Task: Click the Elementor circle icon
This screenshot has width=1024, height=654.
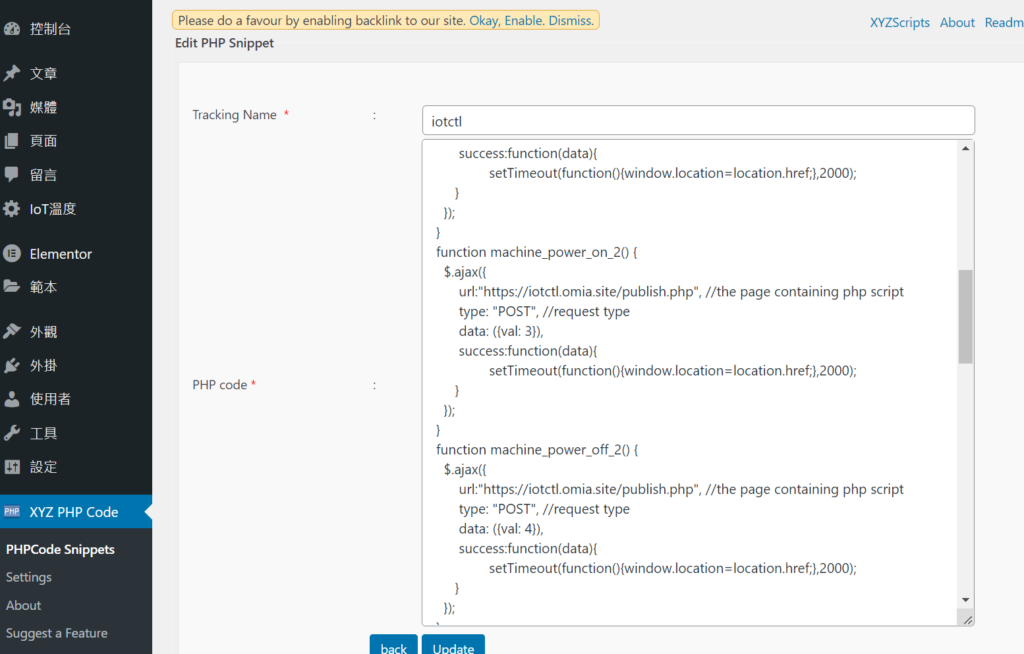Action: click(12, 254)
